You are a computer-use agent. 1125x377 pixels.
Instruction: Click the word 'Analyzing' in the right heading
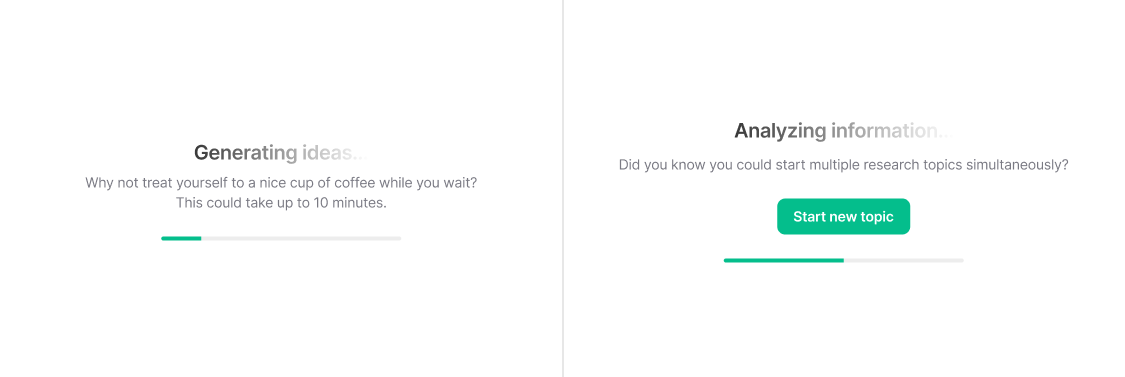pos(780,131)
